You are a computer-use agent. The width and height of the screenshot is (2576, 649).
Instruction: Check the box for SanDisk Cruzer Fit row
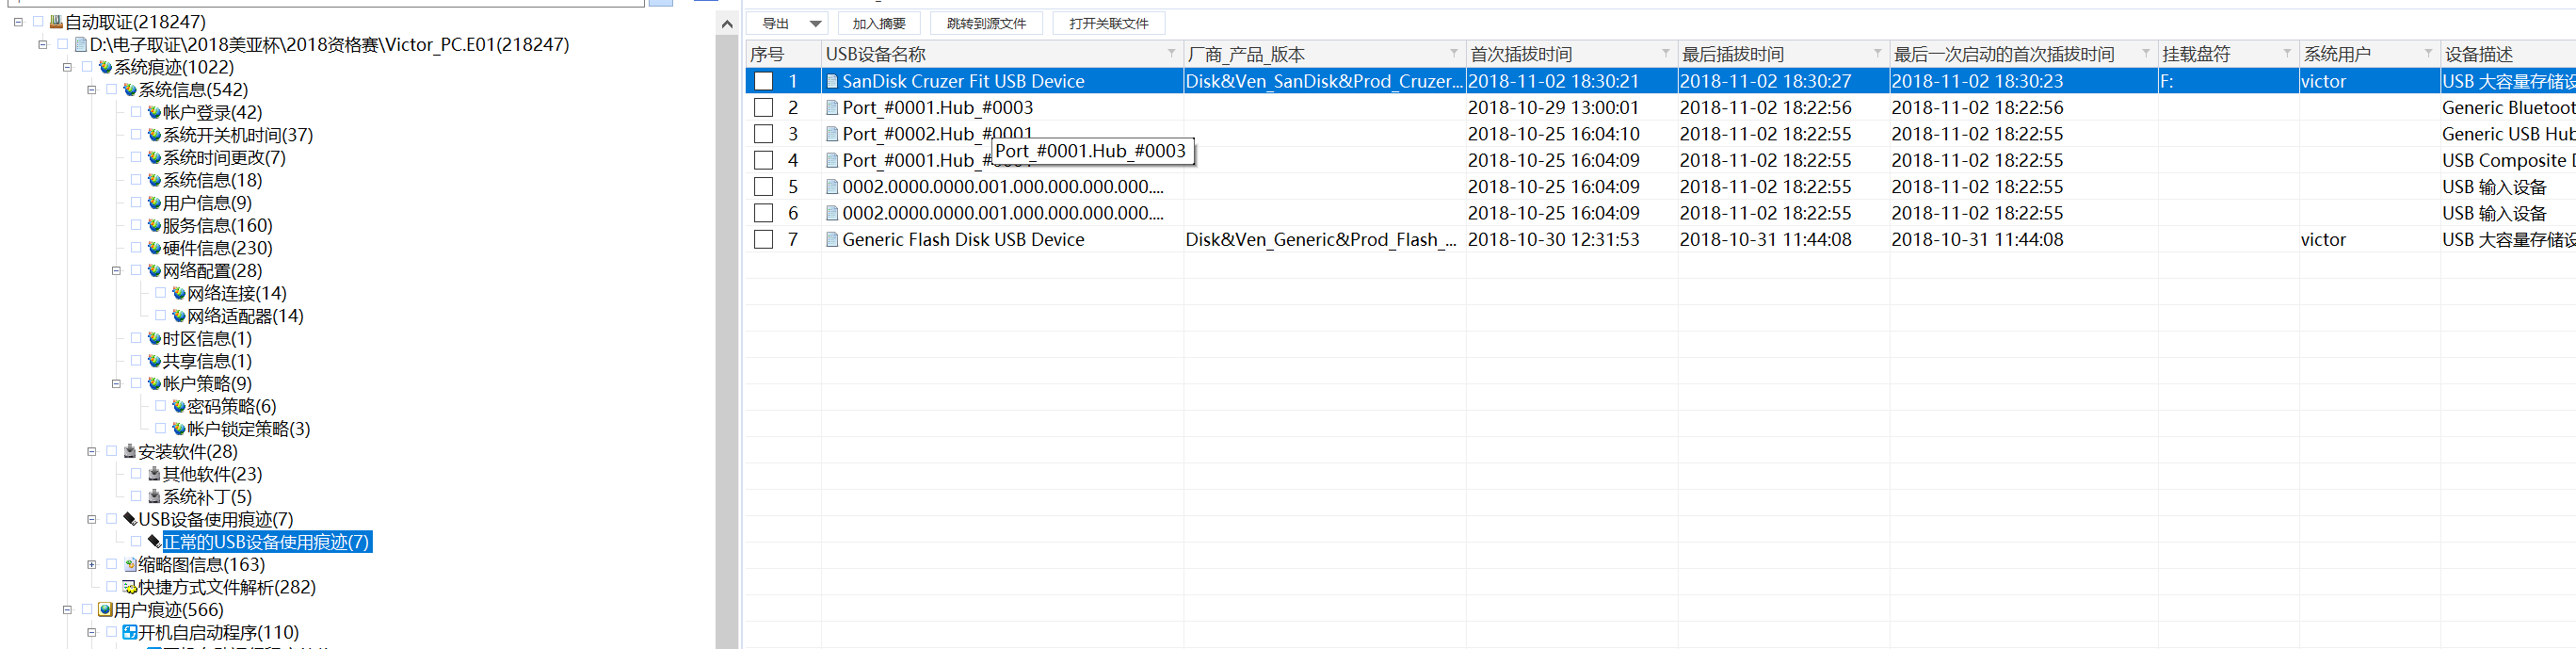[763, 81]
